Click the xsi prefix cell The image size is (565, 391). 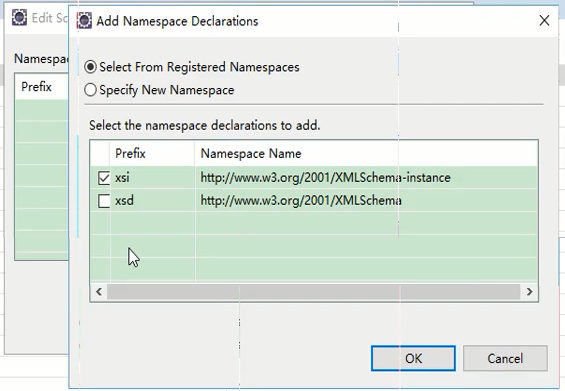pyautogui.click(x=123, y=178)
